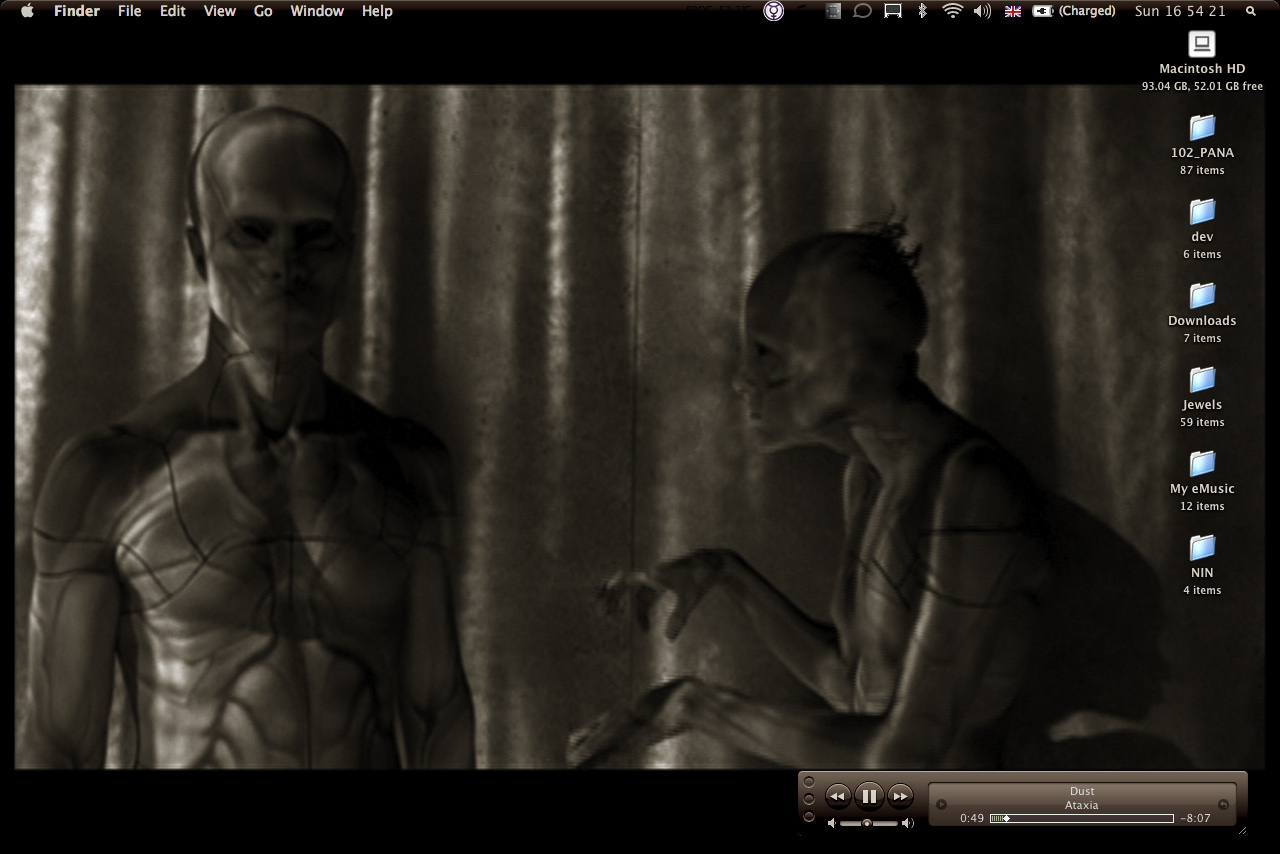Screen dimensions: 1280x854
Task: Pause the iTunes mini player
Action: click(869, 796)
